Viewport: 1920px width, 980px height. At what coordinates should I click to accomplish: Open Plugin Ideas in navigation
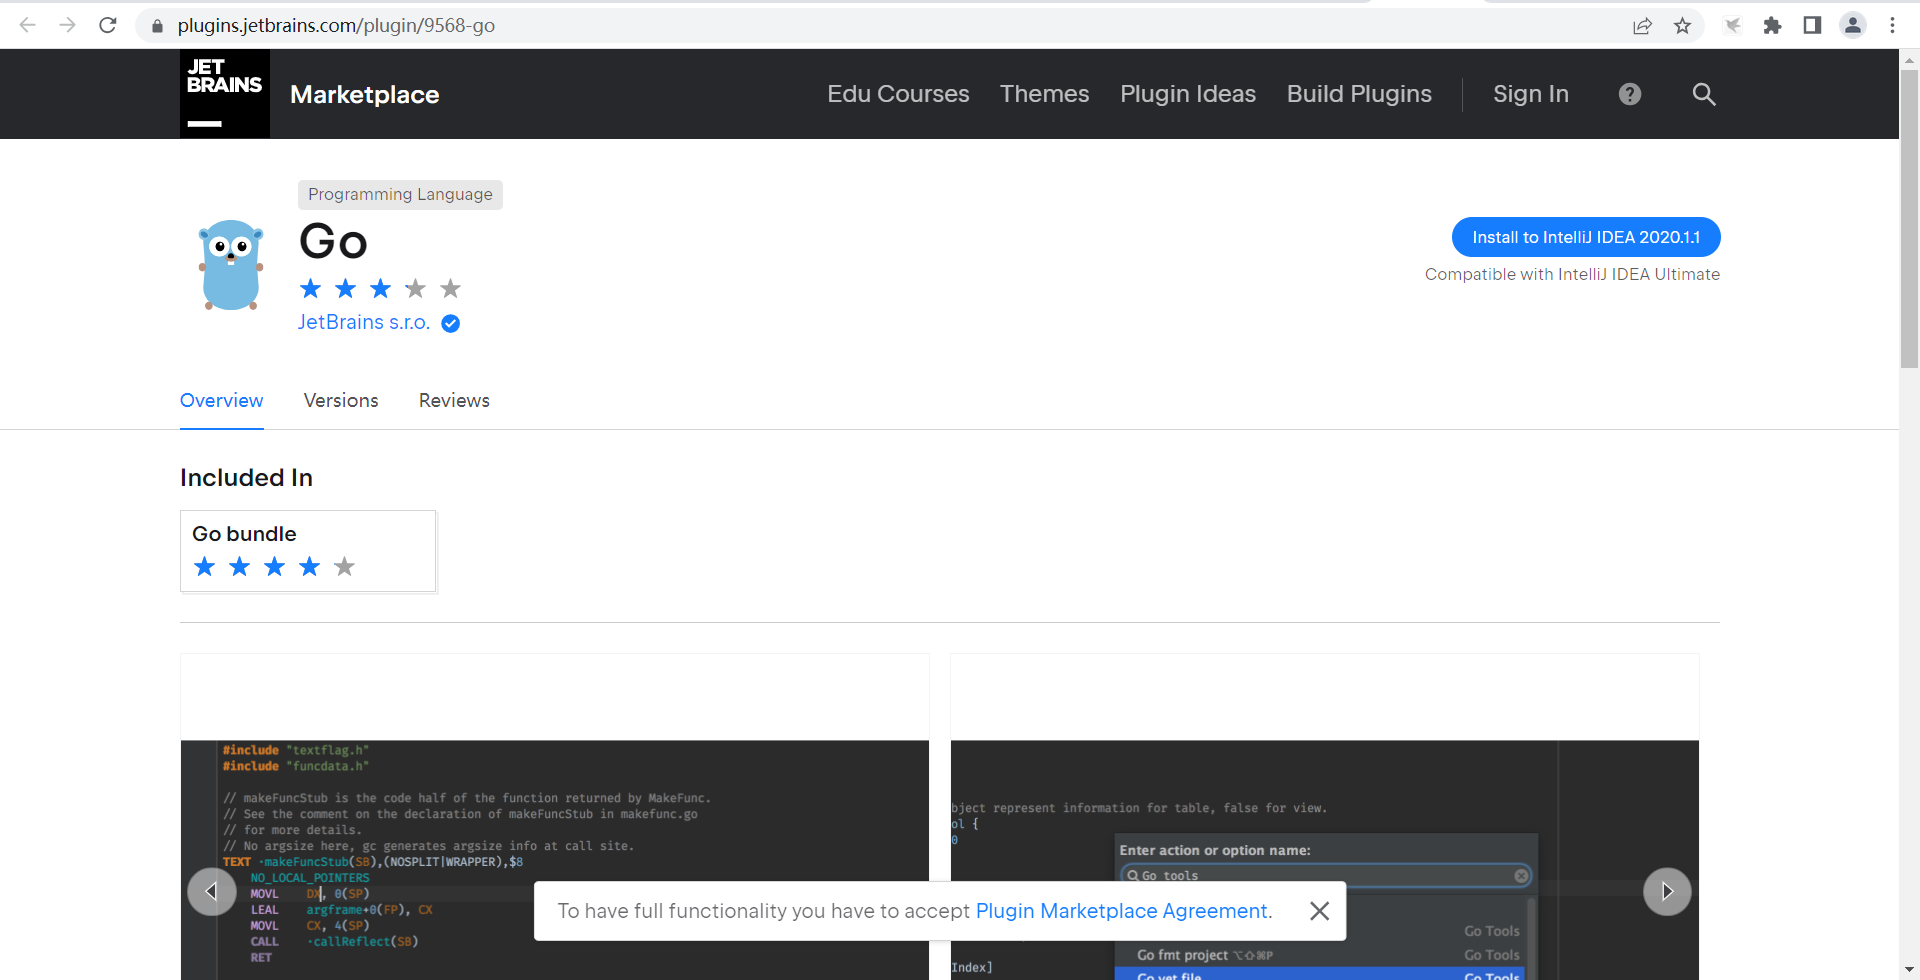coord(1188,94)
